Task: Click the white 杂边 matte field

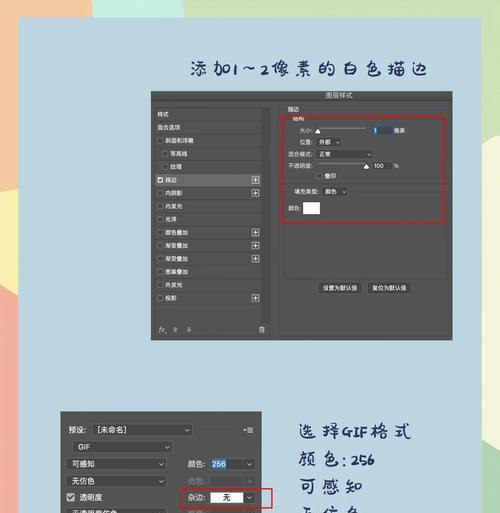Action: click(227, 498)
